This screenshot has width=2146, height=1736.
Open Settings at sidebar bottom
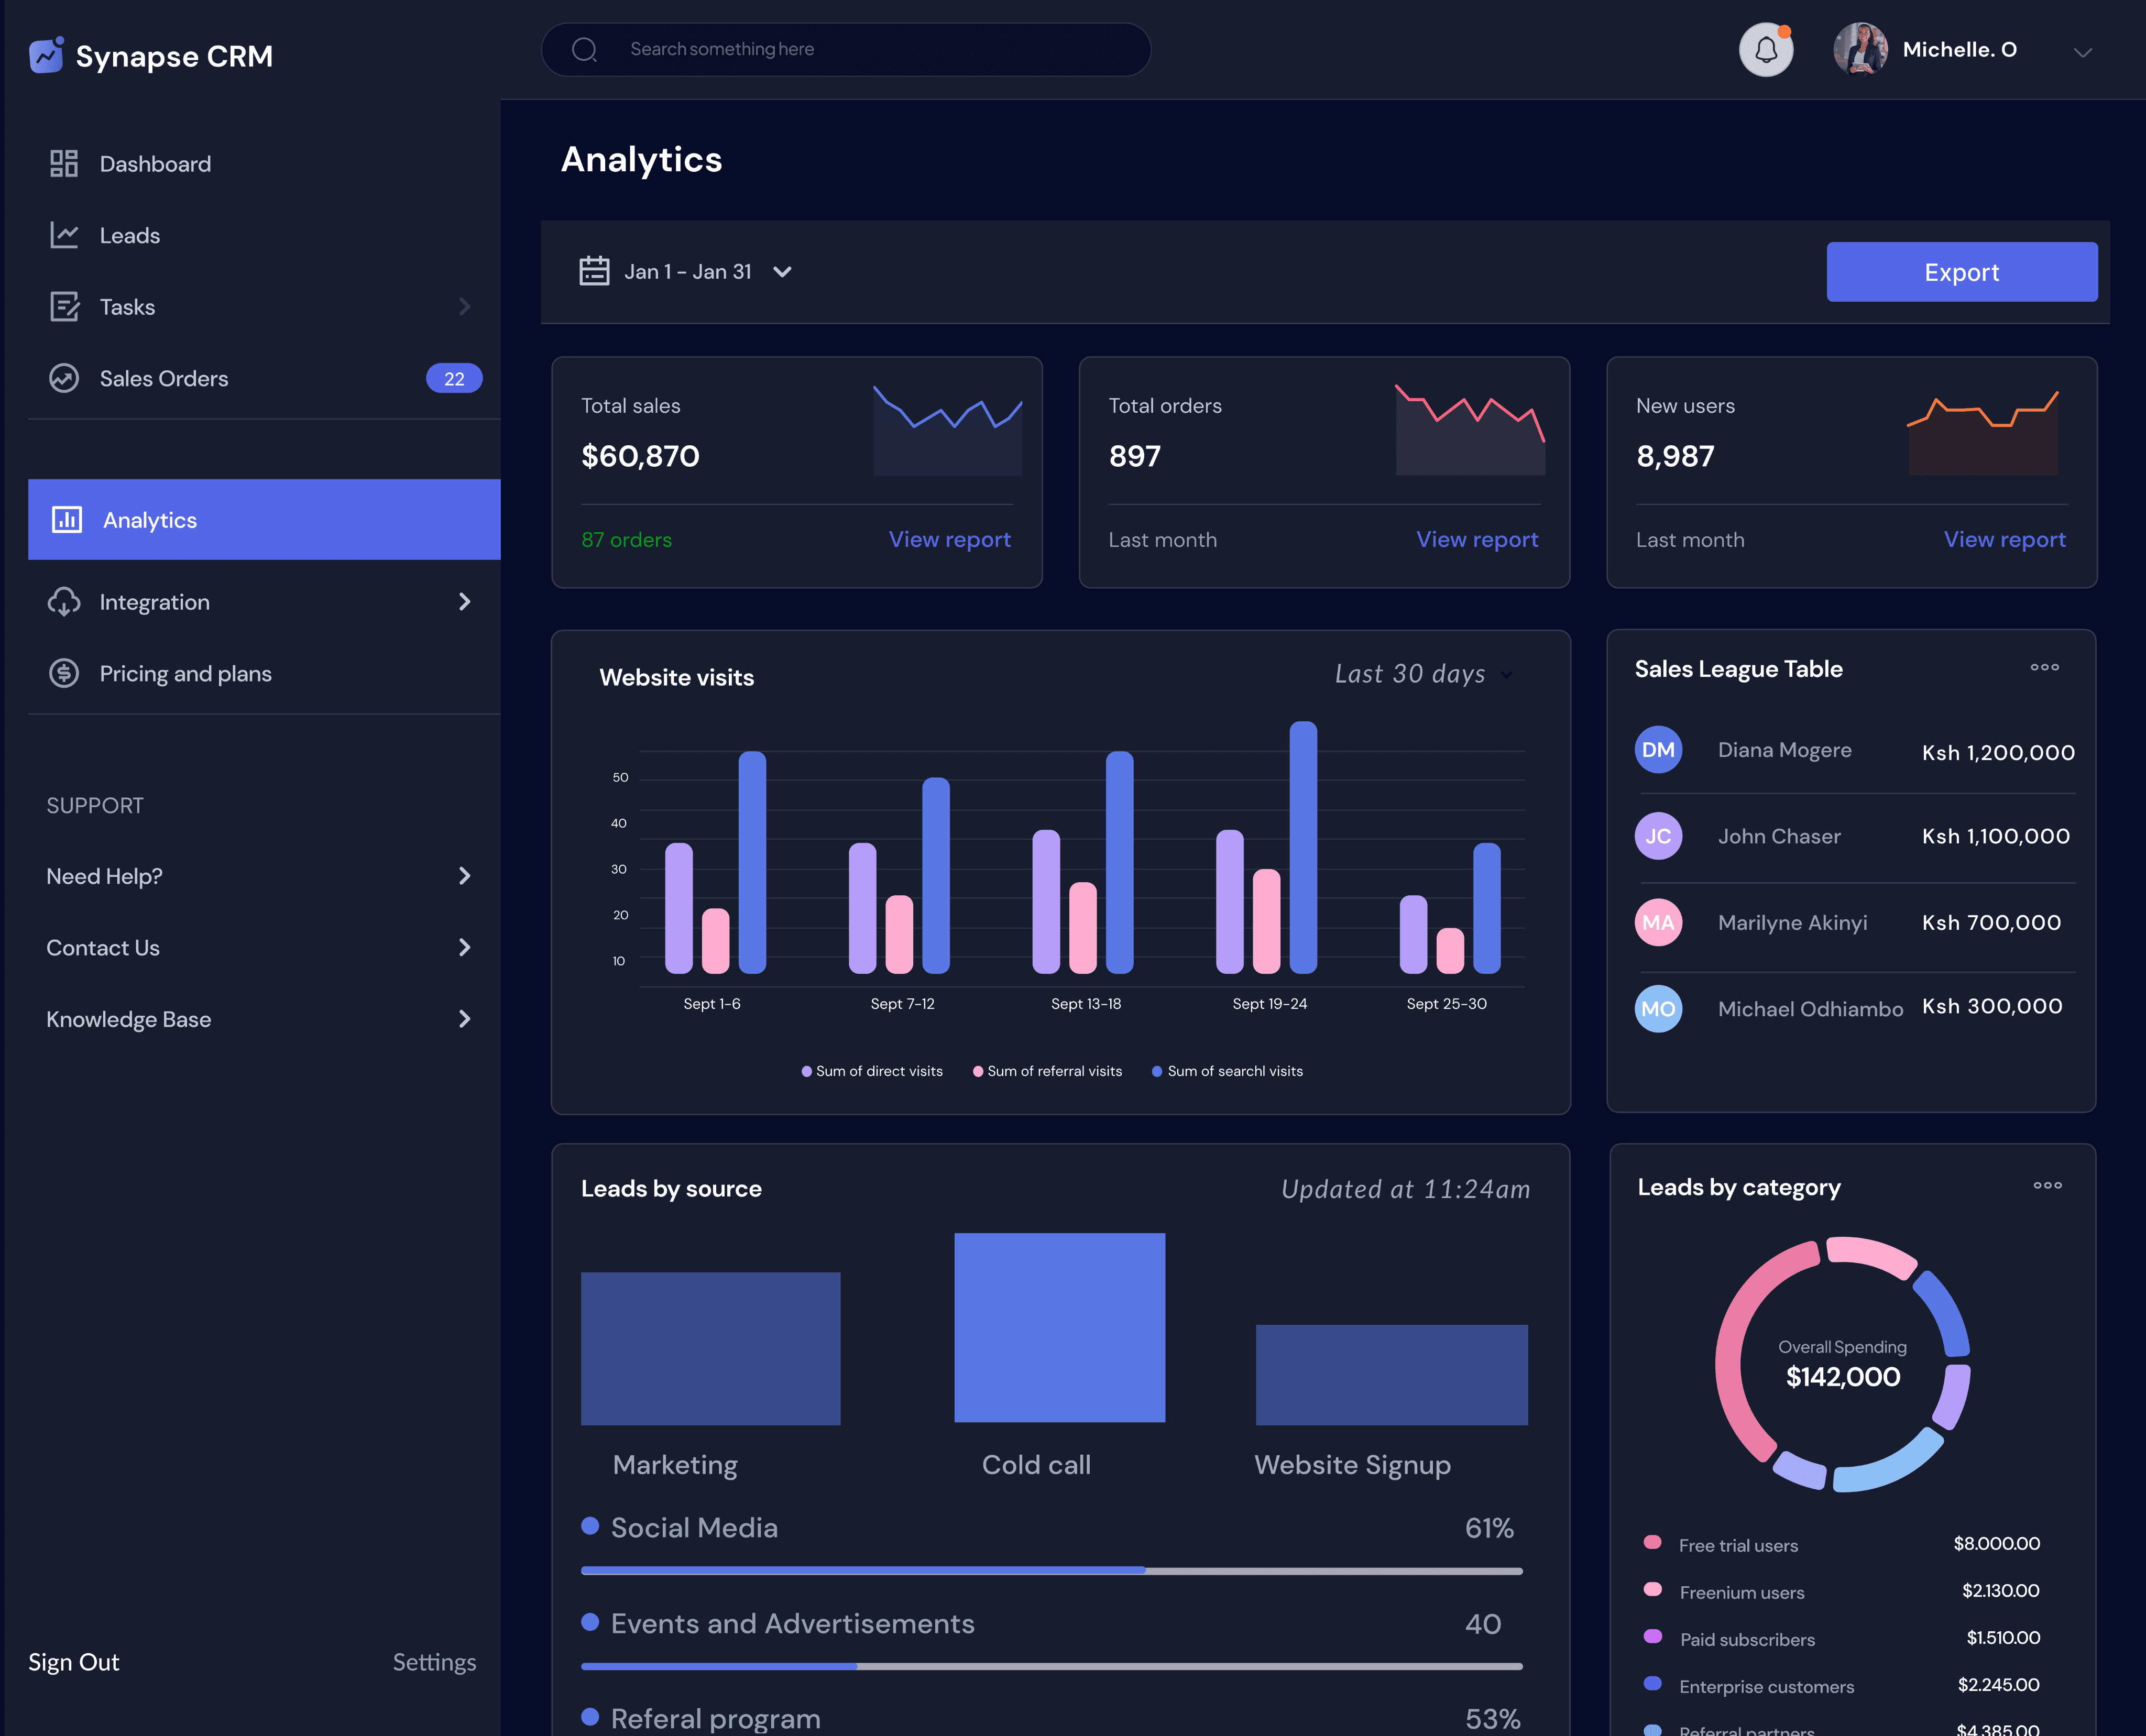coord(434,1662)
